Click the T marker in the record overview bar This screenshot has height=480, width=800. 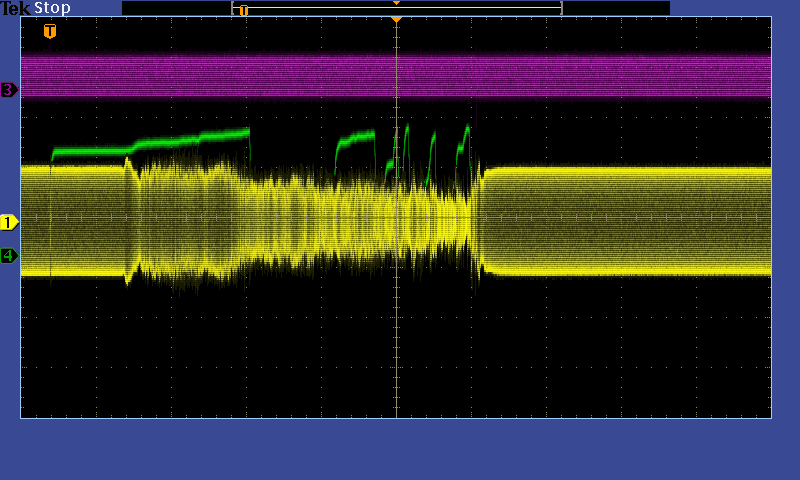click(x=243, y=11)
